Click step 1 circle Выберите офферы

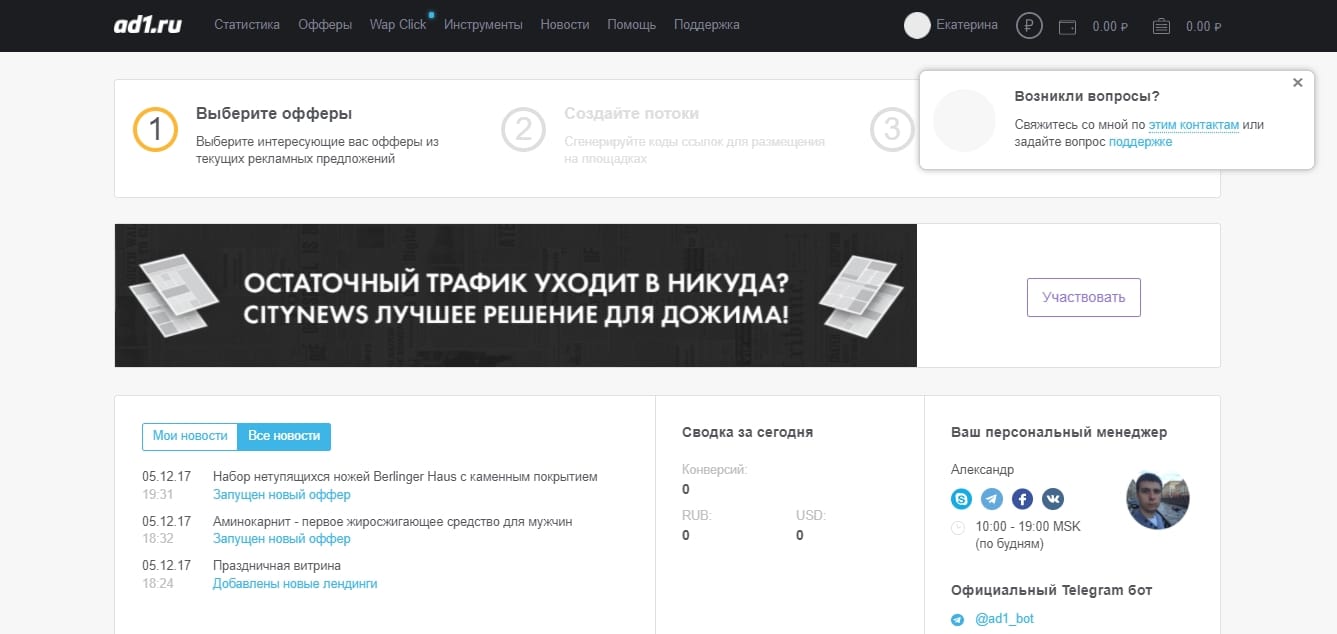tap(155, 130)
